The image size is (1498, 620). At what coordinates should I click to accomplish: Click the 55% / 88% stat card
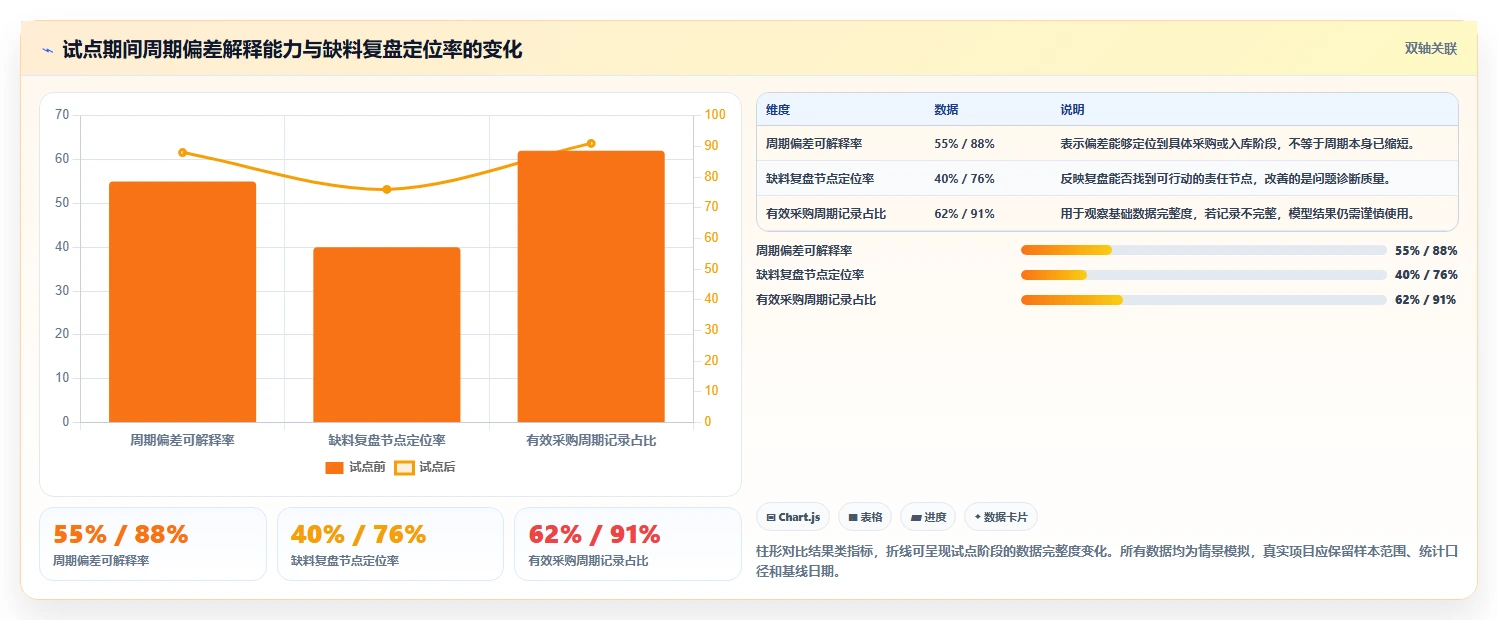click(x=153, y=544)
